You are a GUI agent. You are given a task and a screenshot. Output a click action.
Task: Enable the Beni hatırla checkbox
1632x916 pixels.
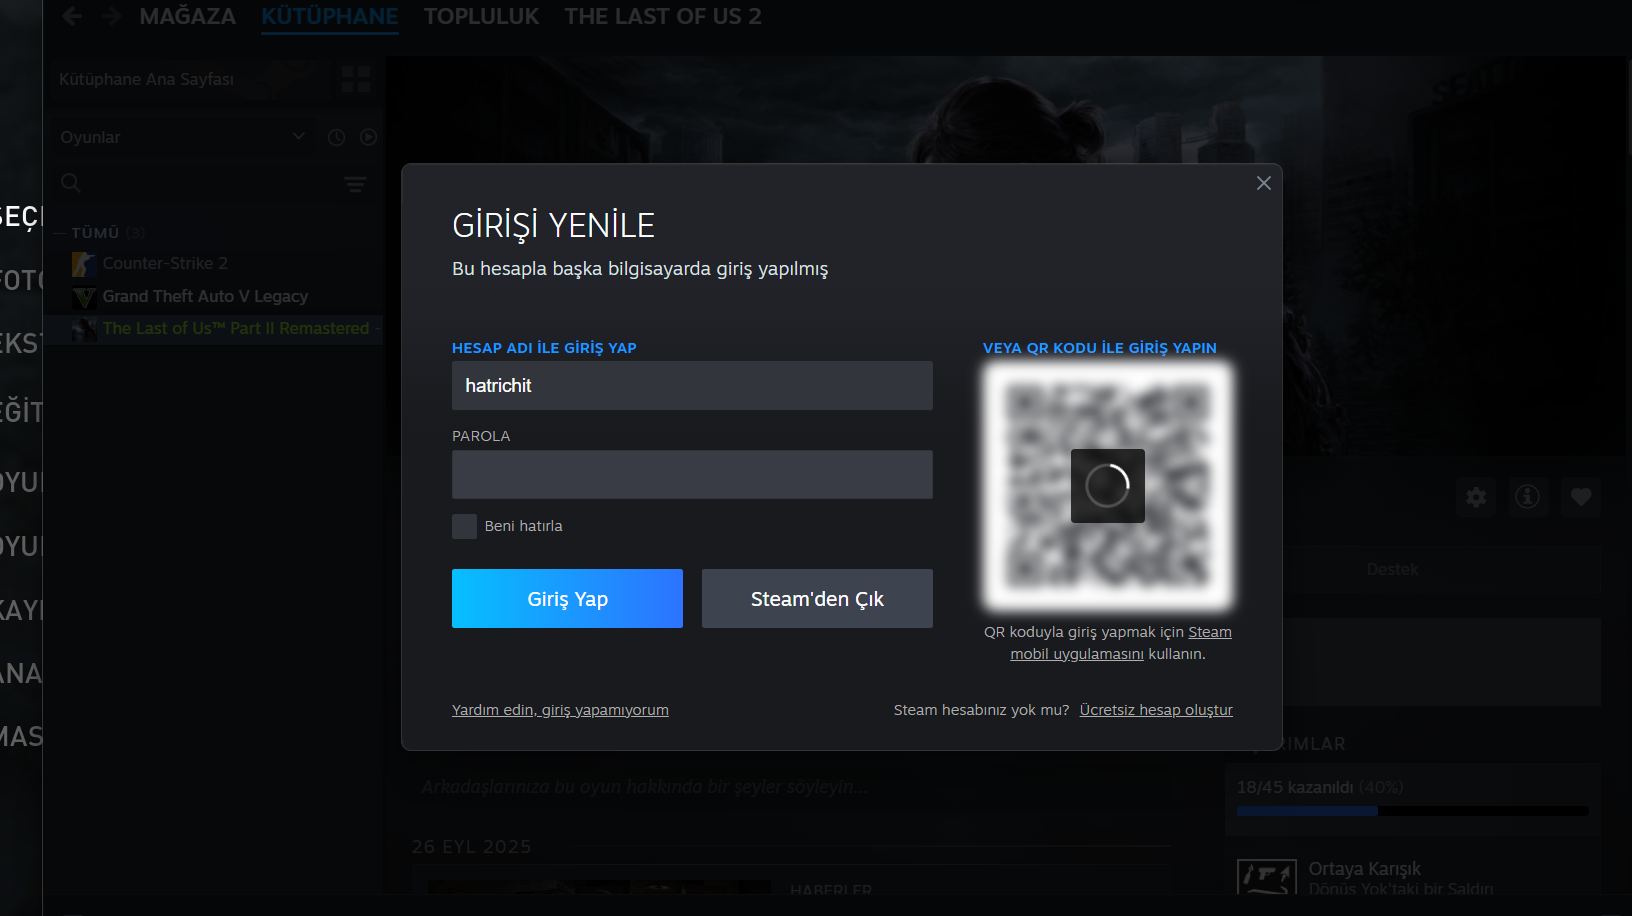tap(464, 526)
